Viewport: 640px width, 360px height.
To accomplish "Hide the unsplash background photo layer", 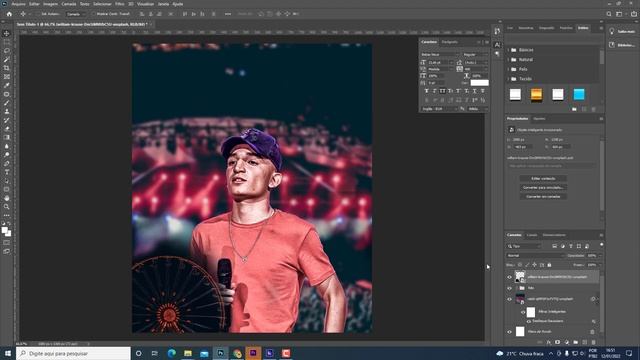I will (x=509, y=299).
